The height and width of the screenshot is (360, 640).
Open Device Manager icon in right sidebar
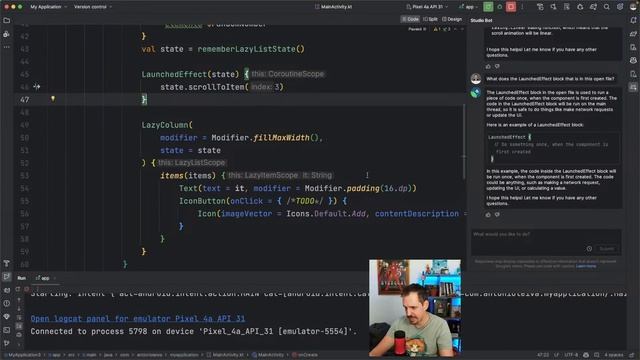click(x=633, y=47)
